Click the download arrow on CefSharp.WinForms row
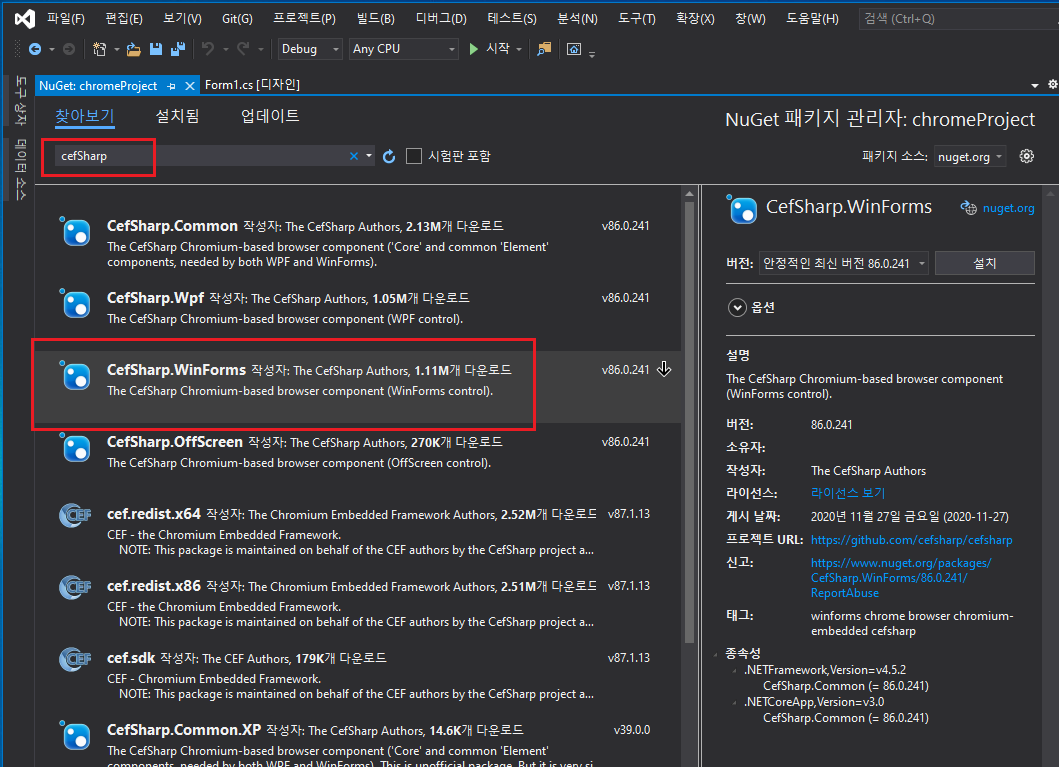This screenshot has width=1059, height=767. 664,369
